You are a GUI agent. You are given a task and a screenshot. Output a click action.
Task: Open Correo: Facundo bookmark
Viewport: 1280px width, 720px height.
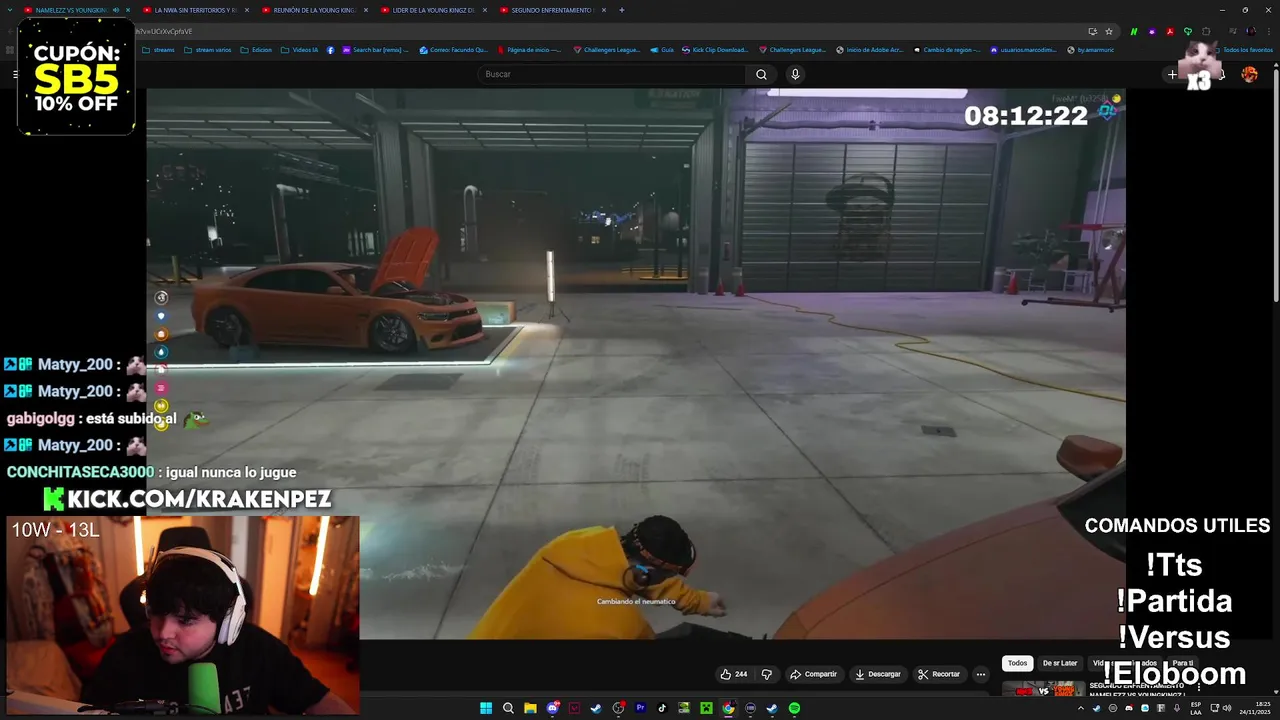[454, 49]
